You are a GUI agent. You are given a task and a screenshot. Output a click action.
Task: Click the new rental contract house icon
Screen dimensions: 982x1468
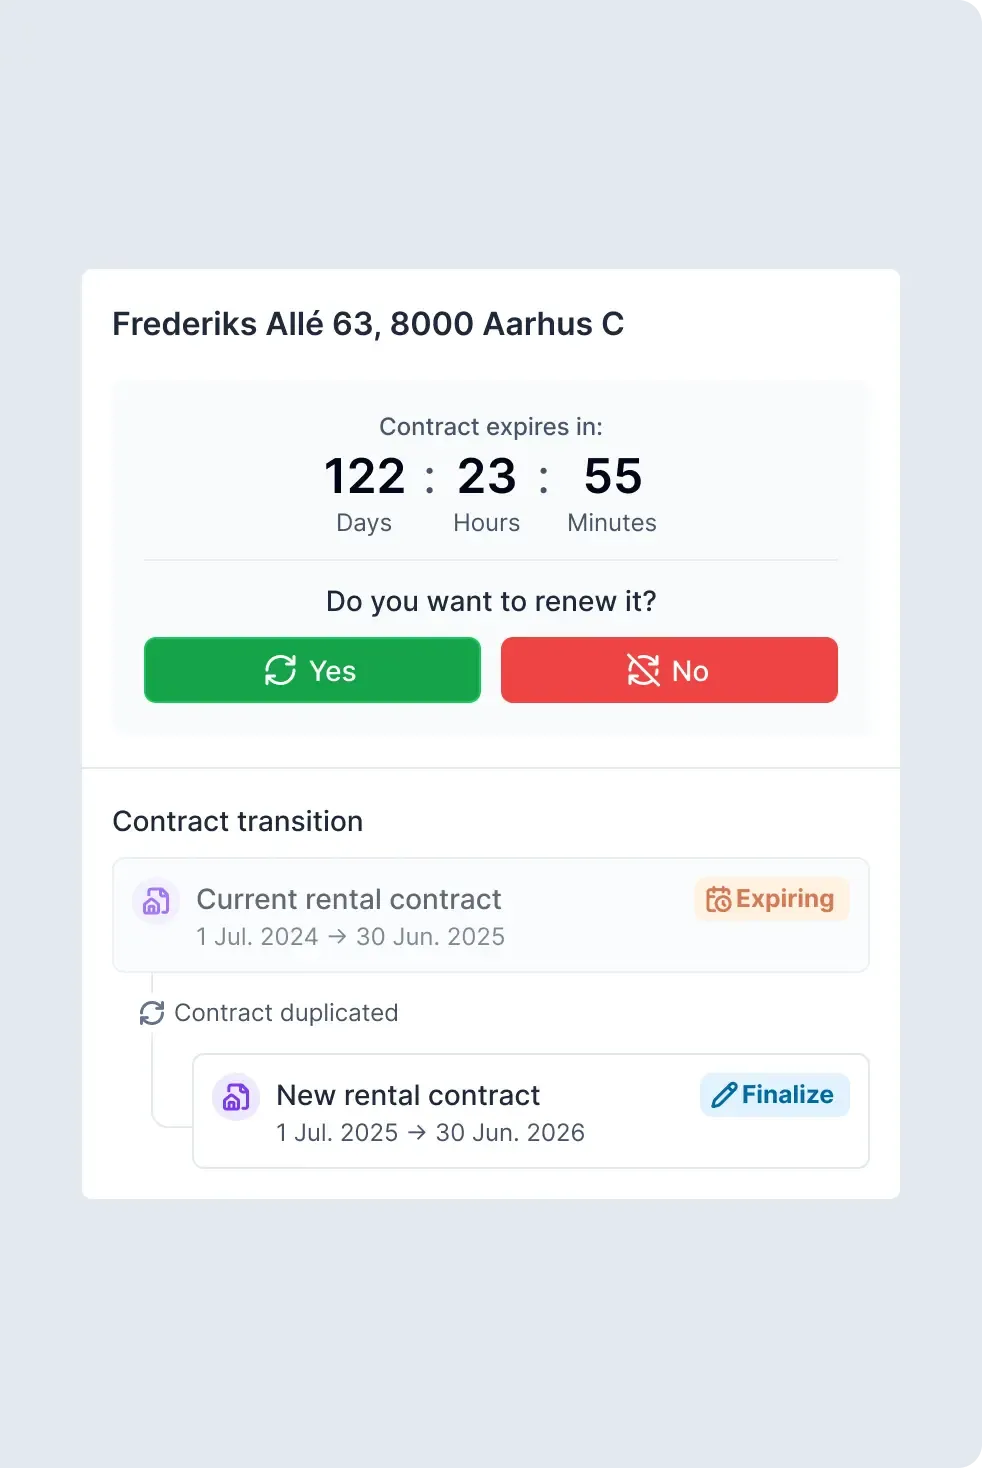[x=236, y=1098]
